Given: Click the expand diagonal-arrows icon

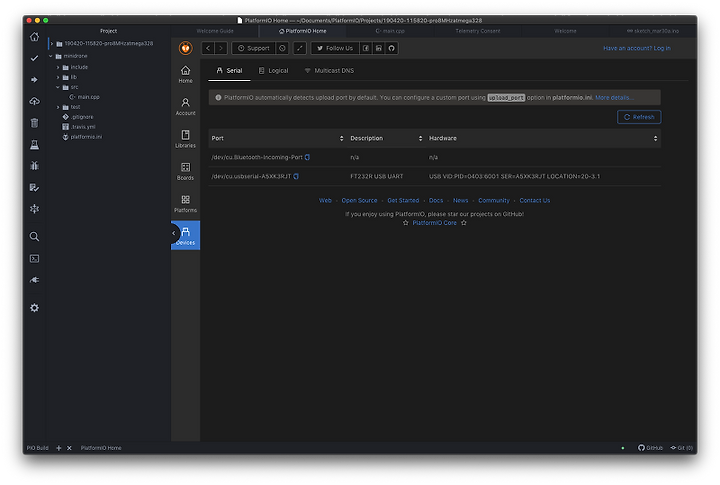Looking at the screenshot, I should click(x=300, y=48).
